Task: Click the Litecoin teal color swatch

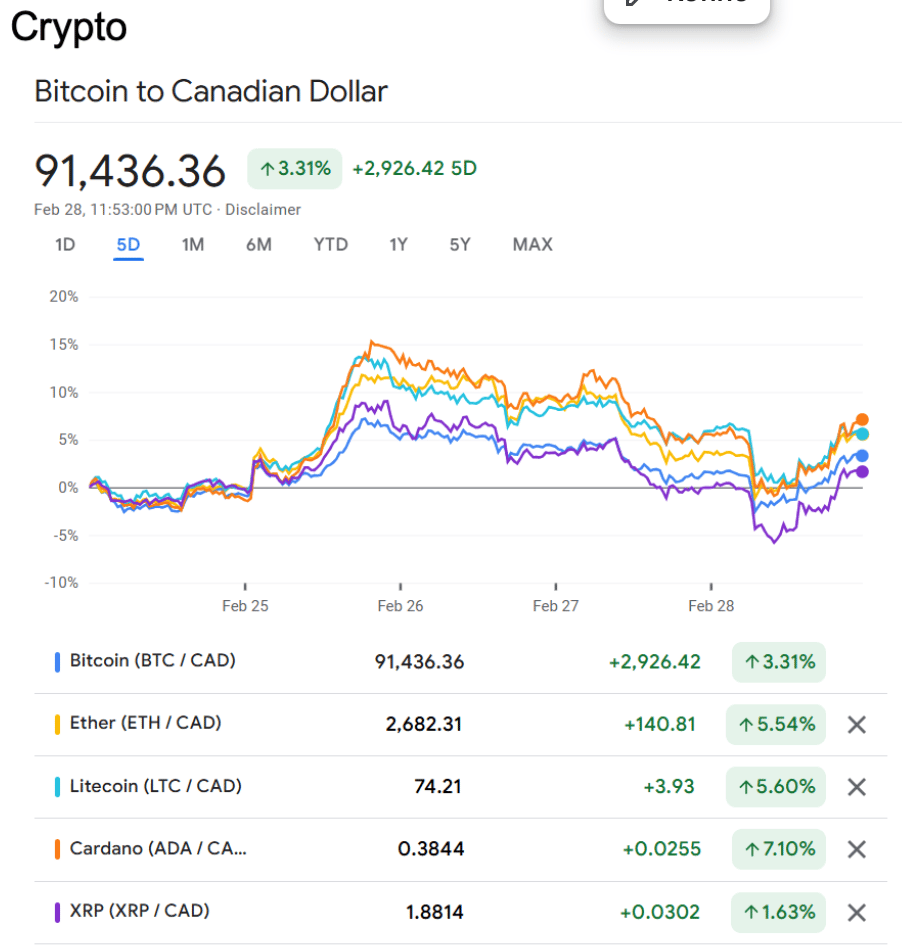Action: (57, 787)
